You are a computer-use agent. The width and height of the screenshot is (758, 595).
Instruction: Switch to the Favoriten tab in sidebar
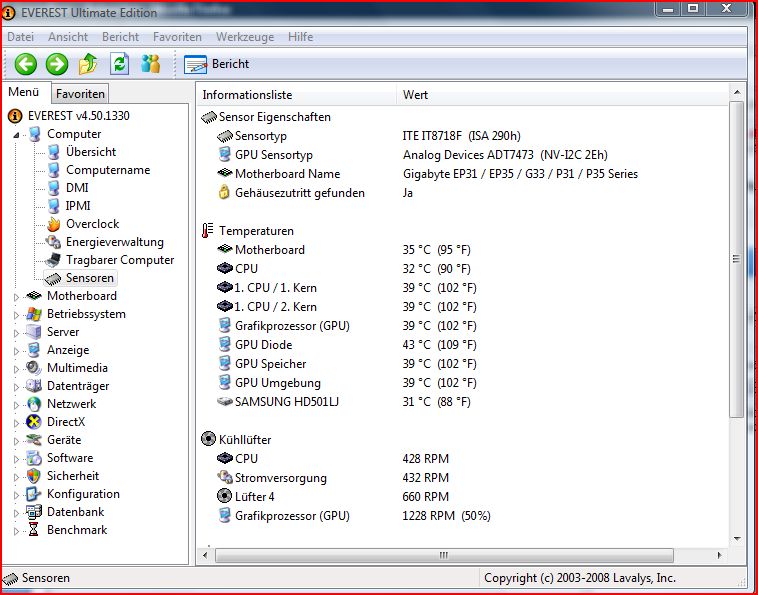point(80,94)
